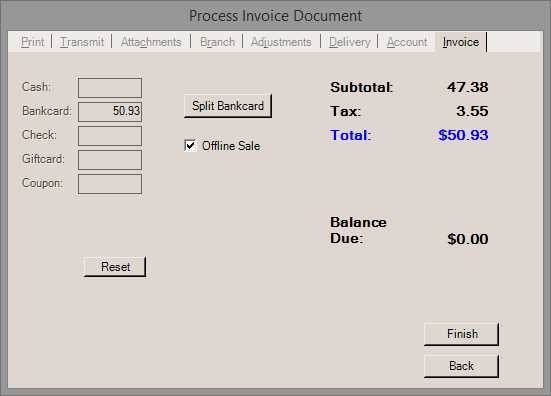Switch to the Print tab
551x396 pixels.
tap(32, 42)
